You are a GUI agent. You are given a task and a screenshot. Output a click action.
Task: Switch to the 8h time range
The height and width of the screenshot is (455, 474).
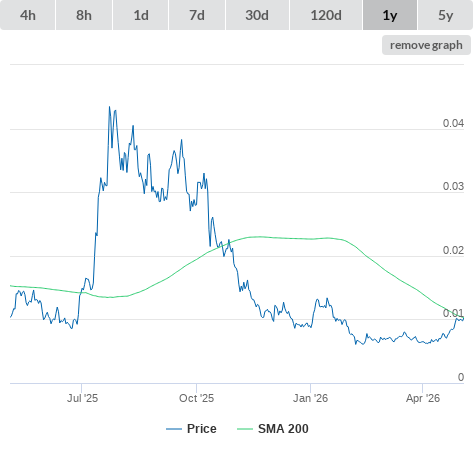coord(84,15)
